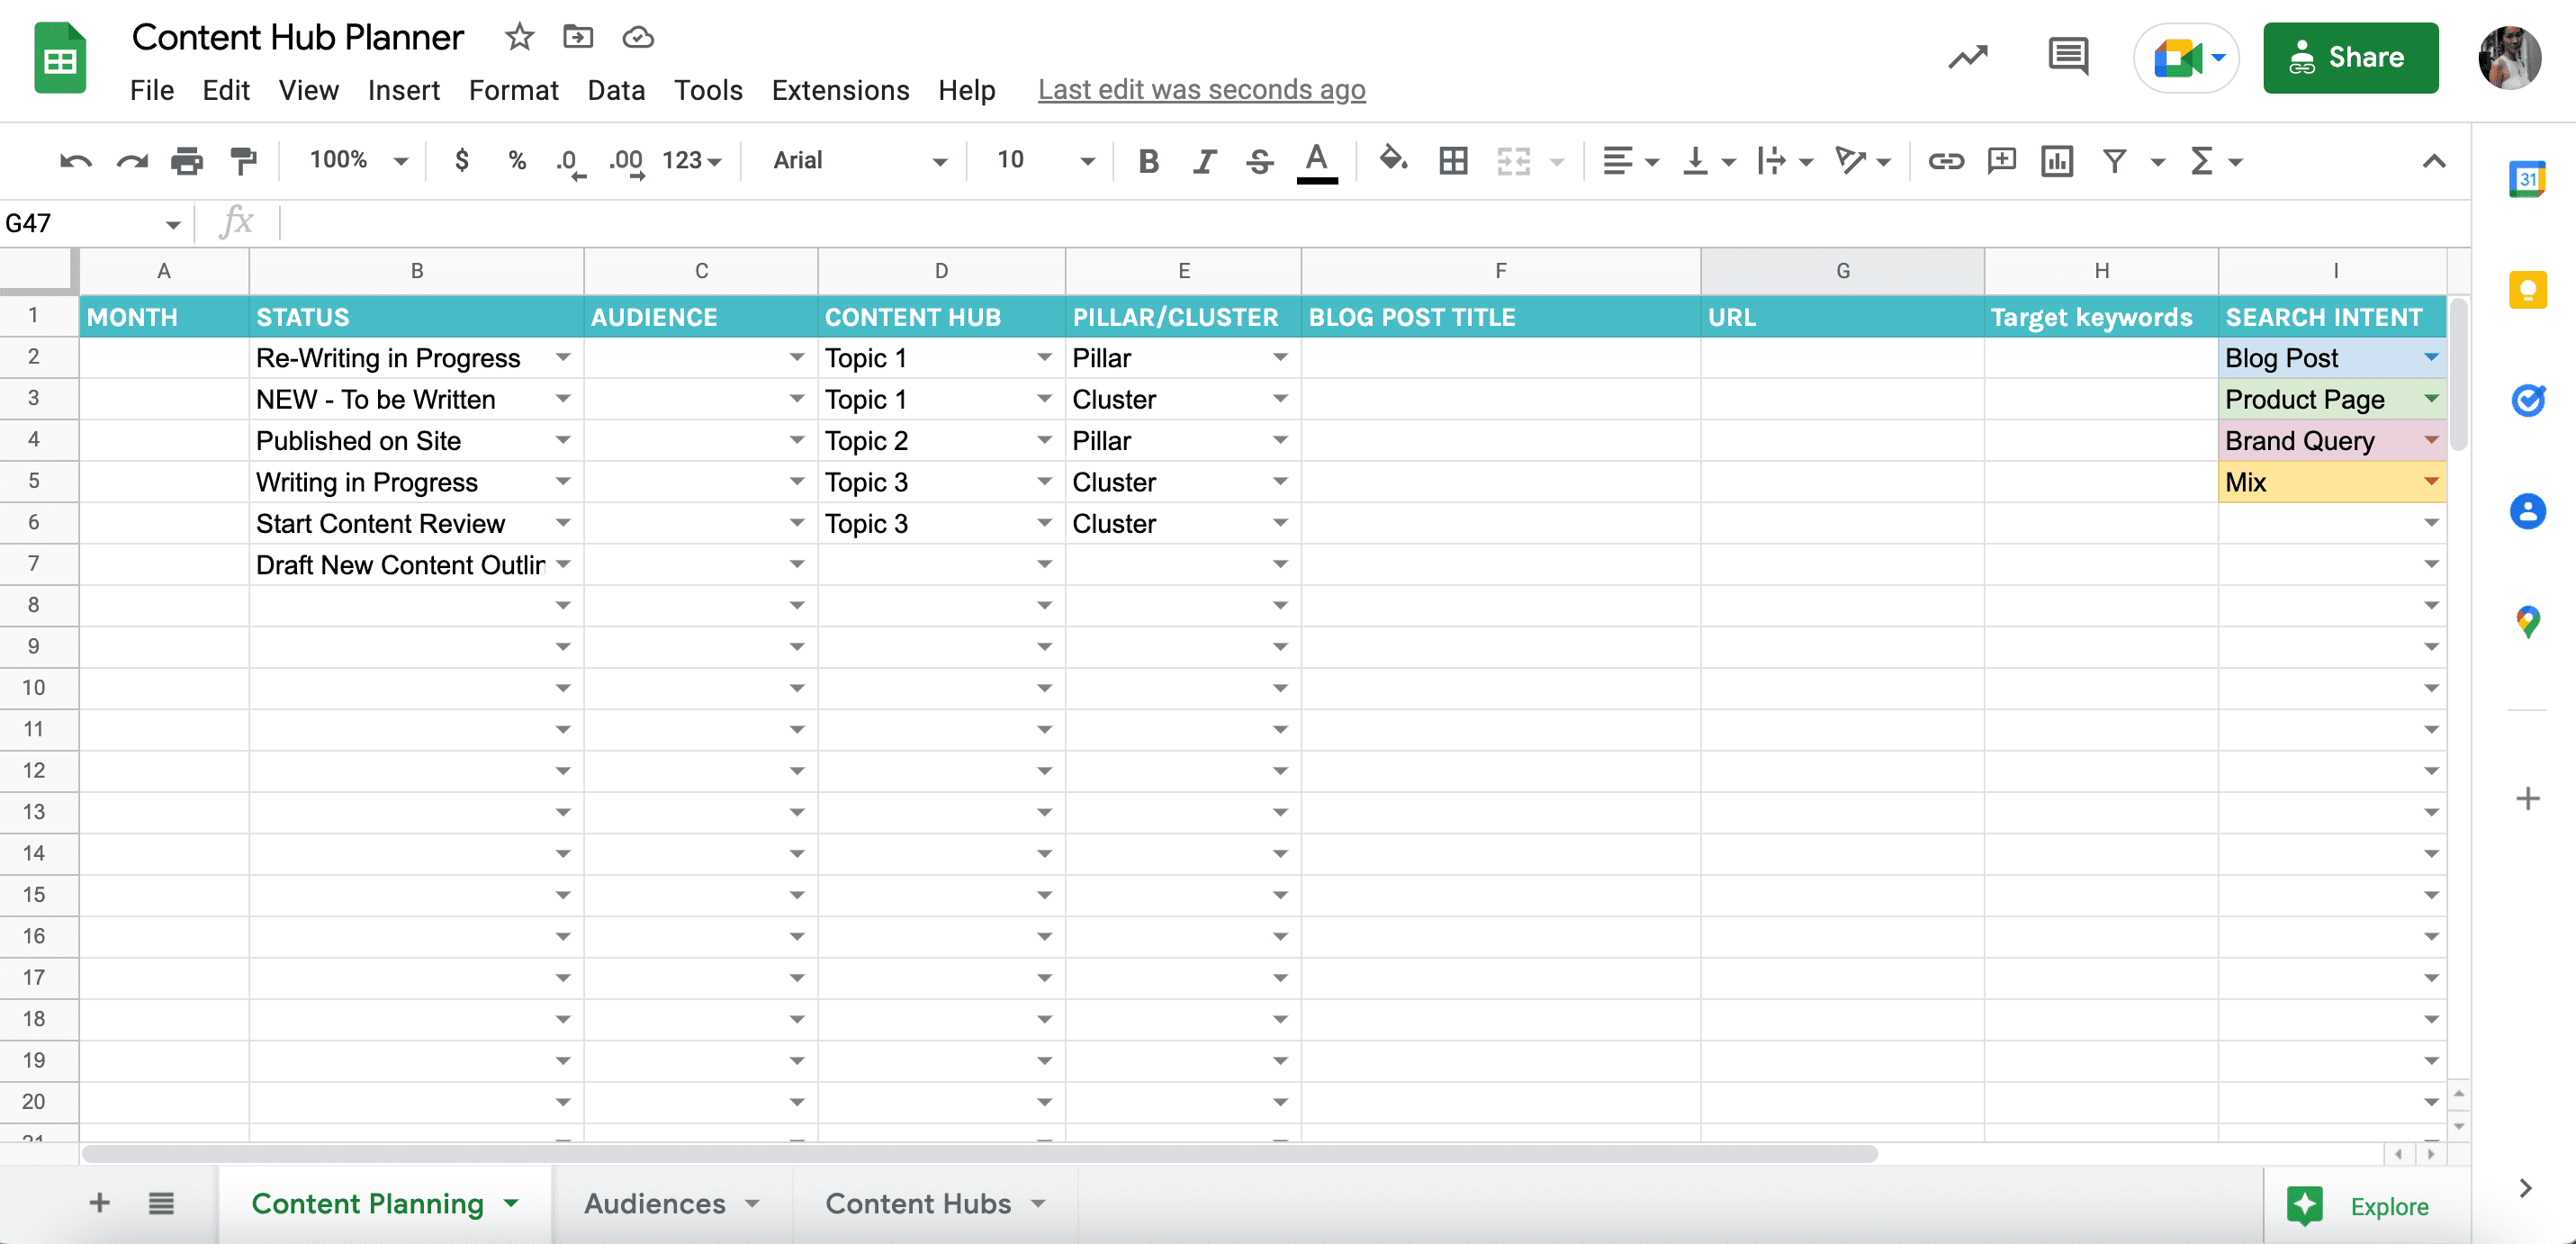Format value as currency
Screen dimensions: 2576x1244
point(461,160)
